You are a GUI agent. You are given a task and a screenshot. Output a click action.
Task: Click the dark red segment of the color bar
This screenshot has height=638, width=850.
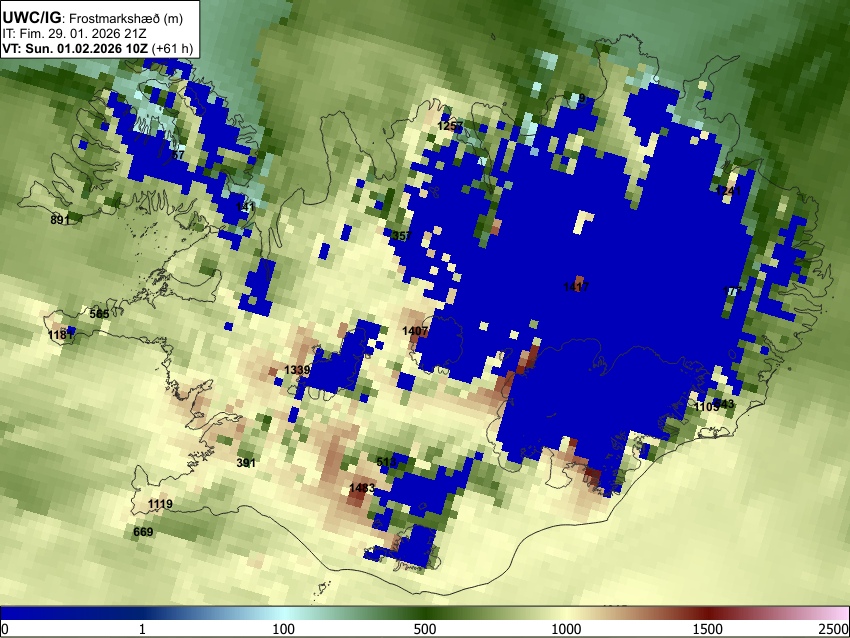708,614
